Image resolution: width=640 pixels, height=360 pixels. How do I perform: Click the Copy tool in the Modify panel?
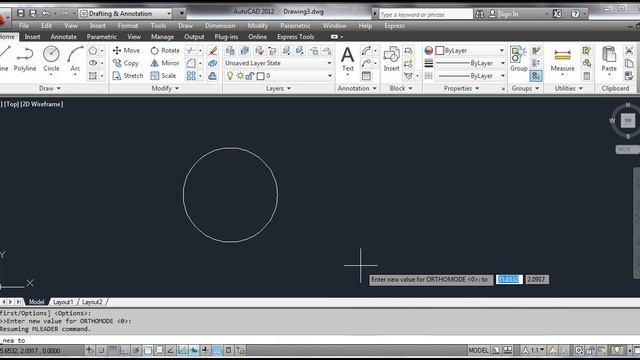tap(126, 63)
